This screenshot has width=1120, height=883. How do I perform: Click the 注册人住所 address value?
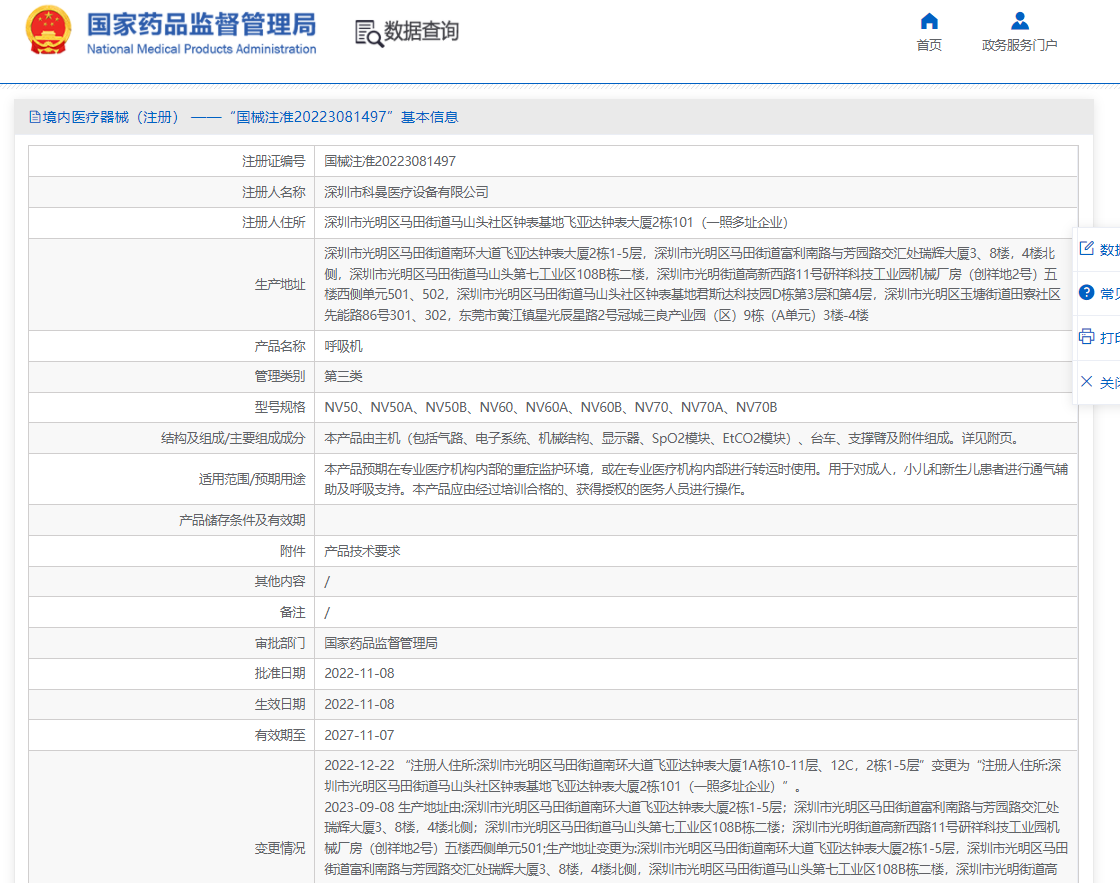(x=556, y=223)
